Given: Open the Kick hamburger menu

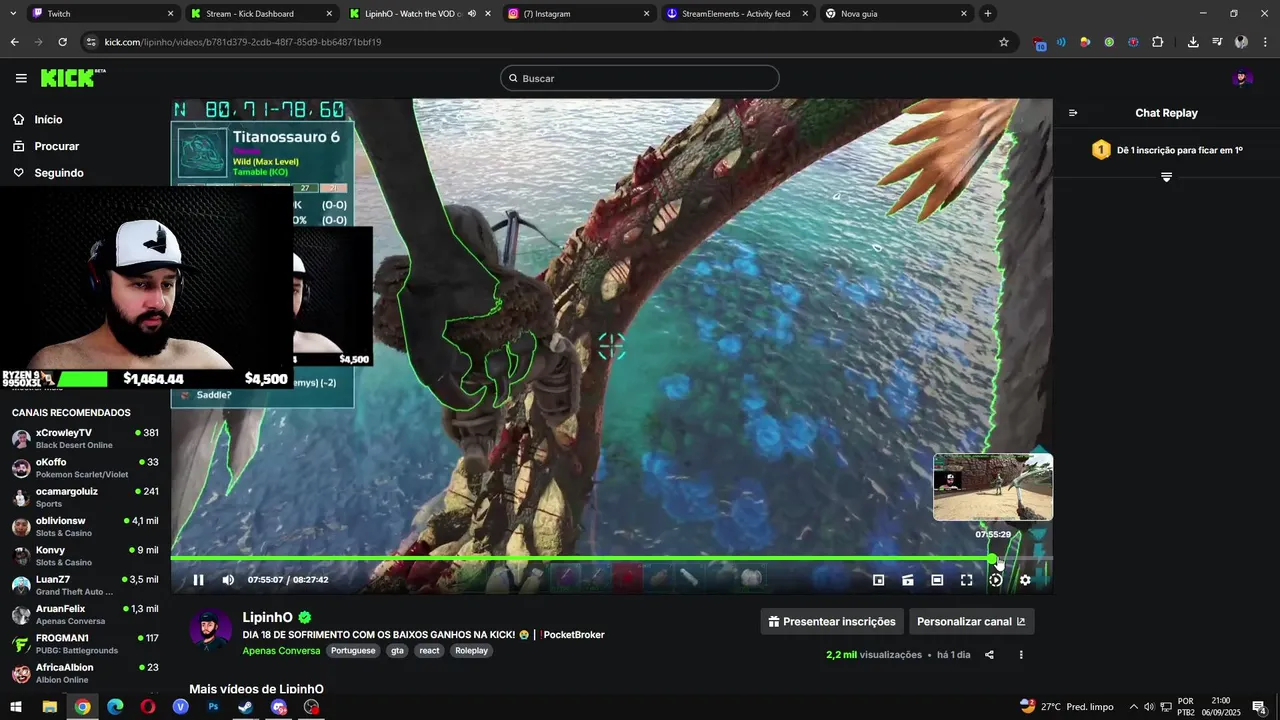Looking at the screenshot, I should point(21,78).
